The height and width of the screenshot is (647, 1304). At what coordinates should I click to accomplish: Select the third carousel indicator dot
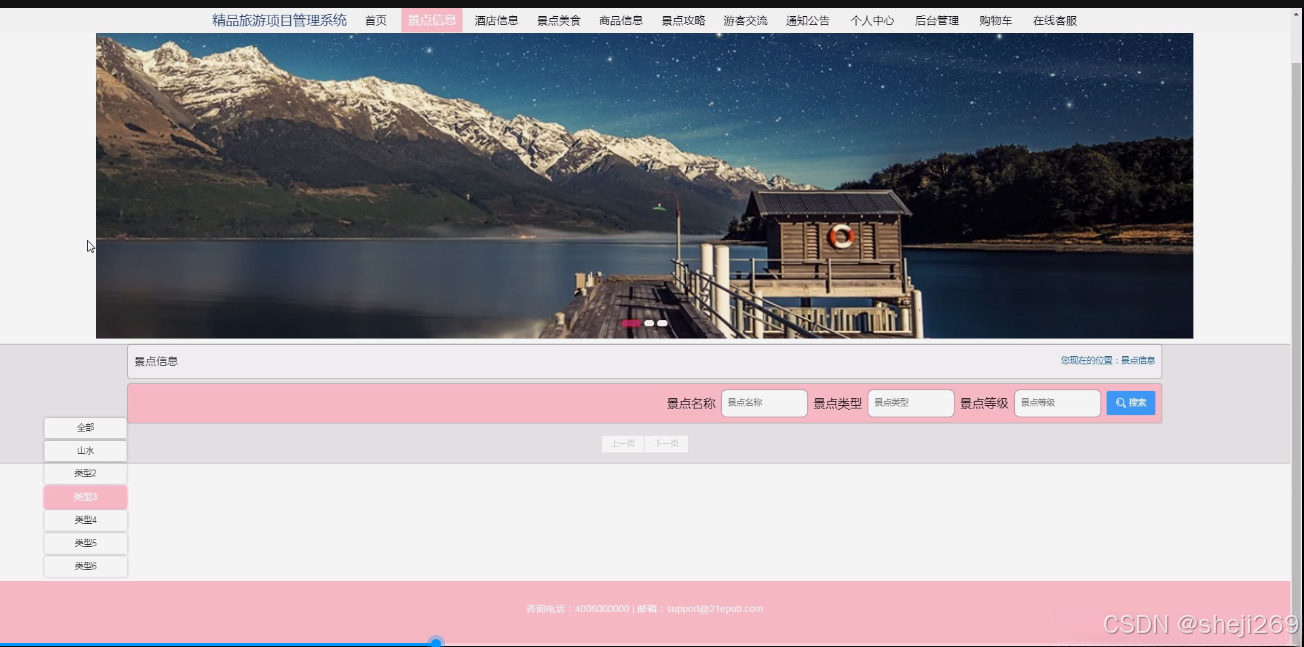[x=661, y=323]
